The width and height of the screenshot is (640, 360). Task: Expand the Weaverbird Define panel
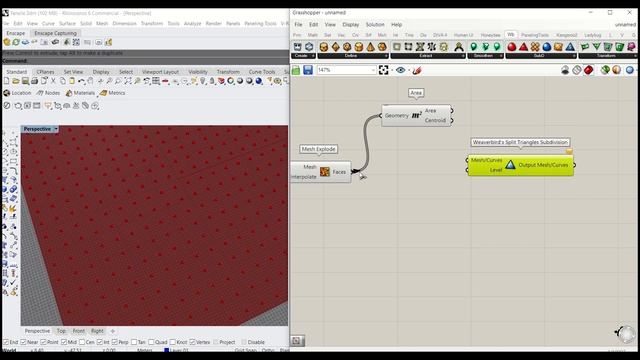386,56
